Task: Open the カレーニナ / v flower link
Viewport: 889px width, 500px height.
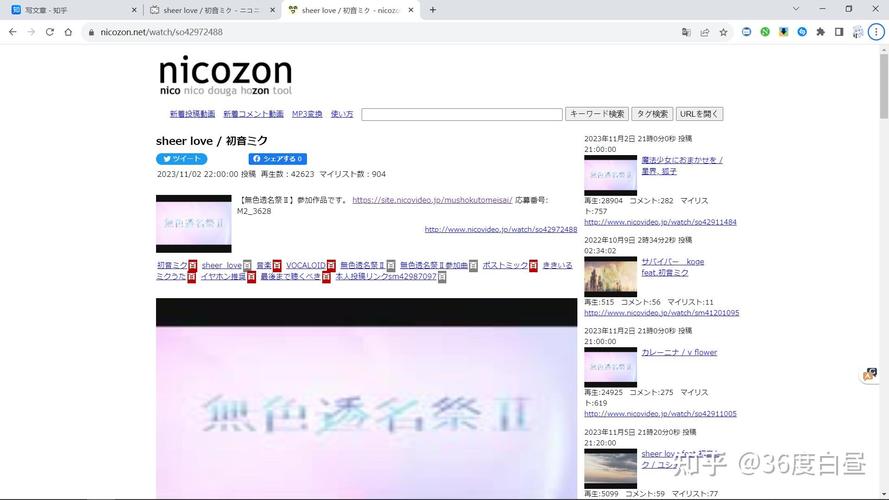Action: coord(679,352)
